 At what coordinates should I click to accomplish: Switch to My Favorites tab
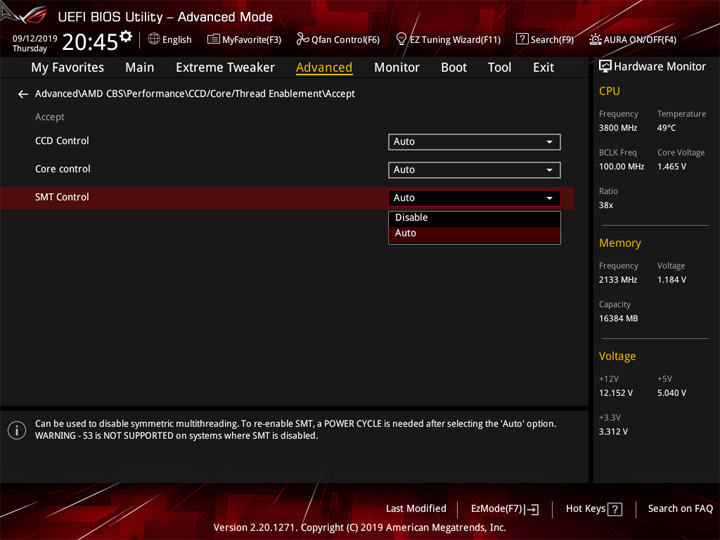click(x=68, y=68)
